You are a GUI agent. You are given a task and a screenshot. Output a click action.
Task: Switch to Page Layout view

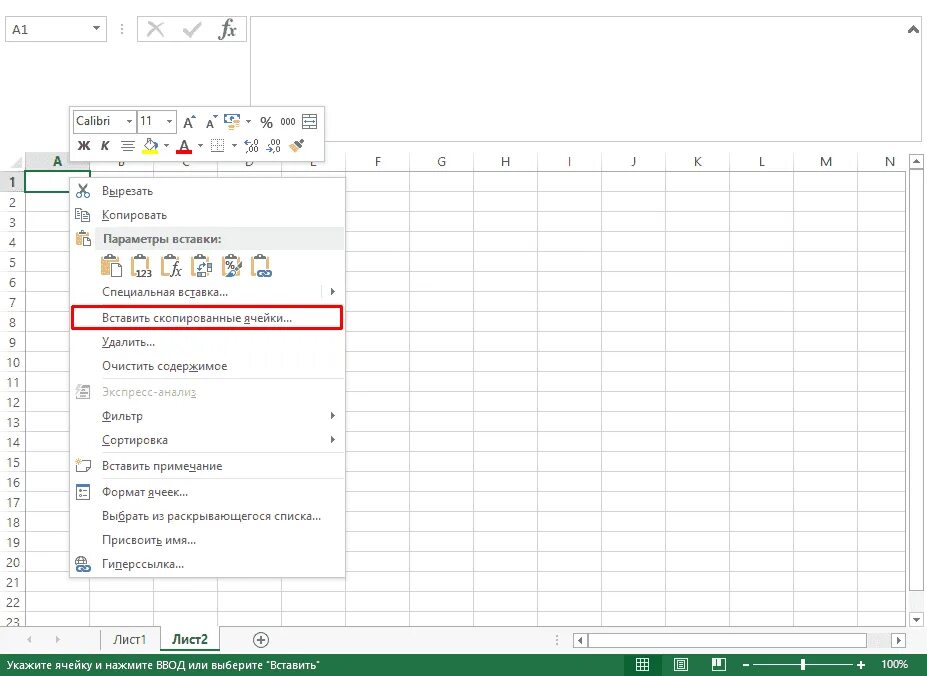coord(680,665)
